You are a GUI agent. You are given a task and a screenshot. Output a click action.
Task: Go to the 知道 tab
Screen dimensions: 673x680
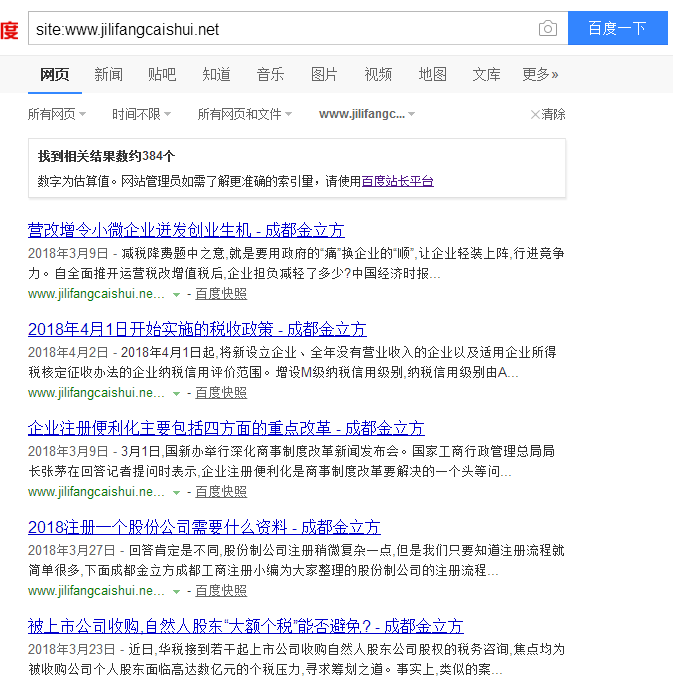pyautogui.click(x=216, y=74)
